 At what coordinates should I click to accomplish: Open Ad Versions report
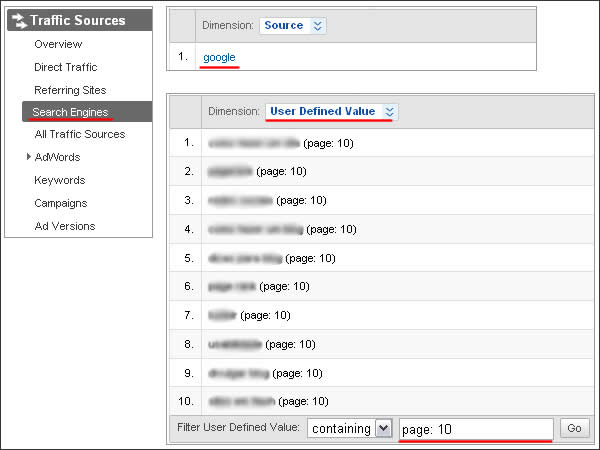coord(65,226)
